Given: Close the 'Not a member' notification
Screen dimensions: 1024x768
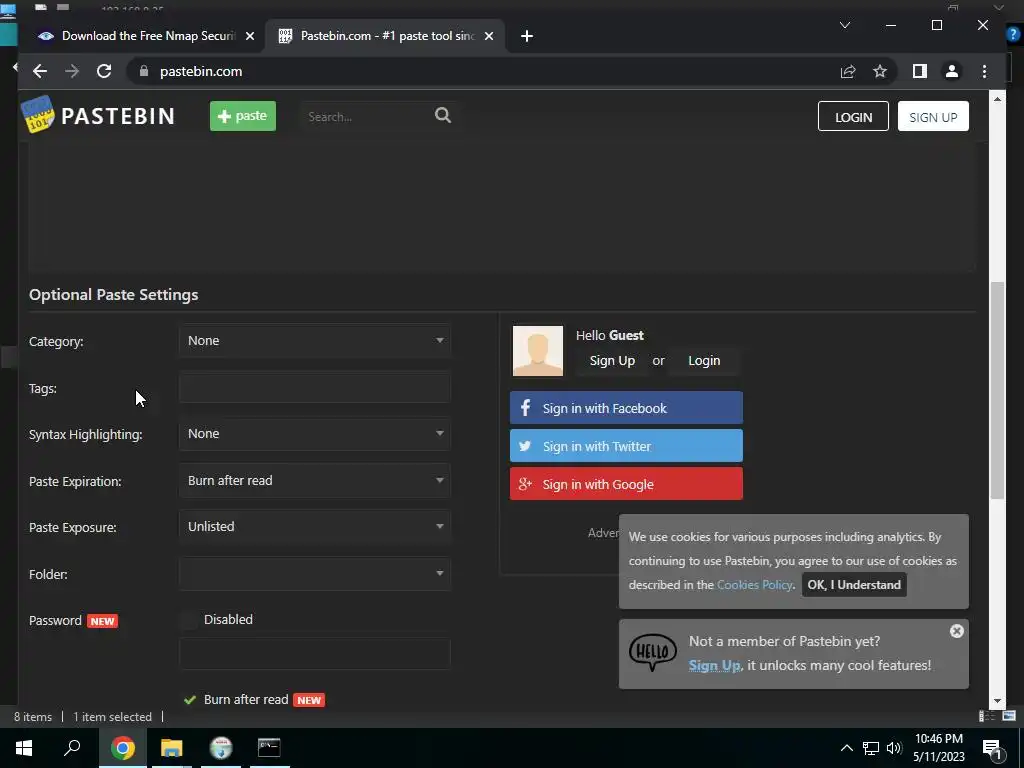Looking at the screenshot, I should [957, 631].
